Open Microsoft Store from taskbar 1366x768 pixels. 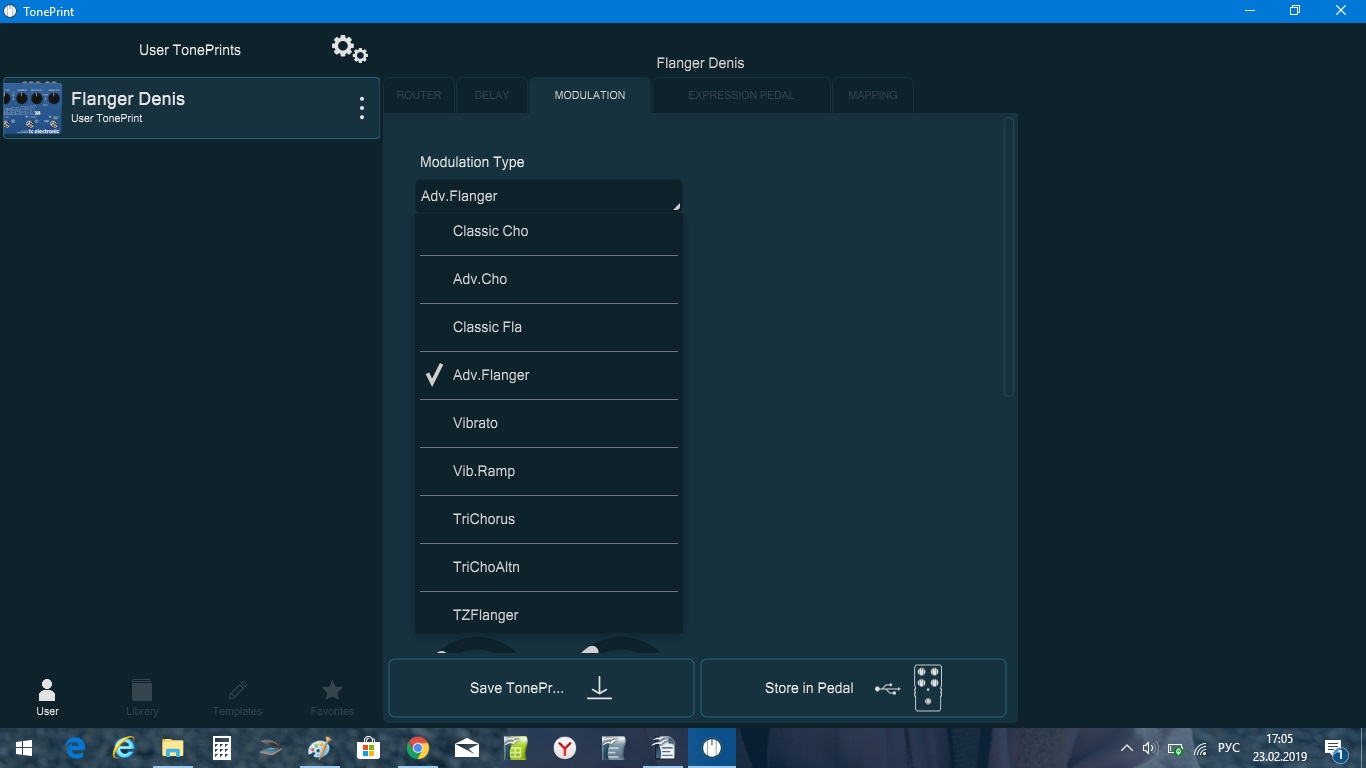pos(369,748)
